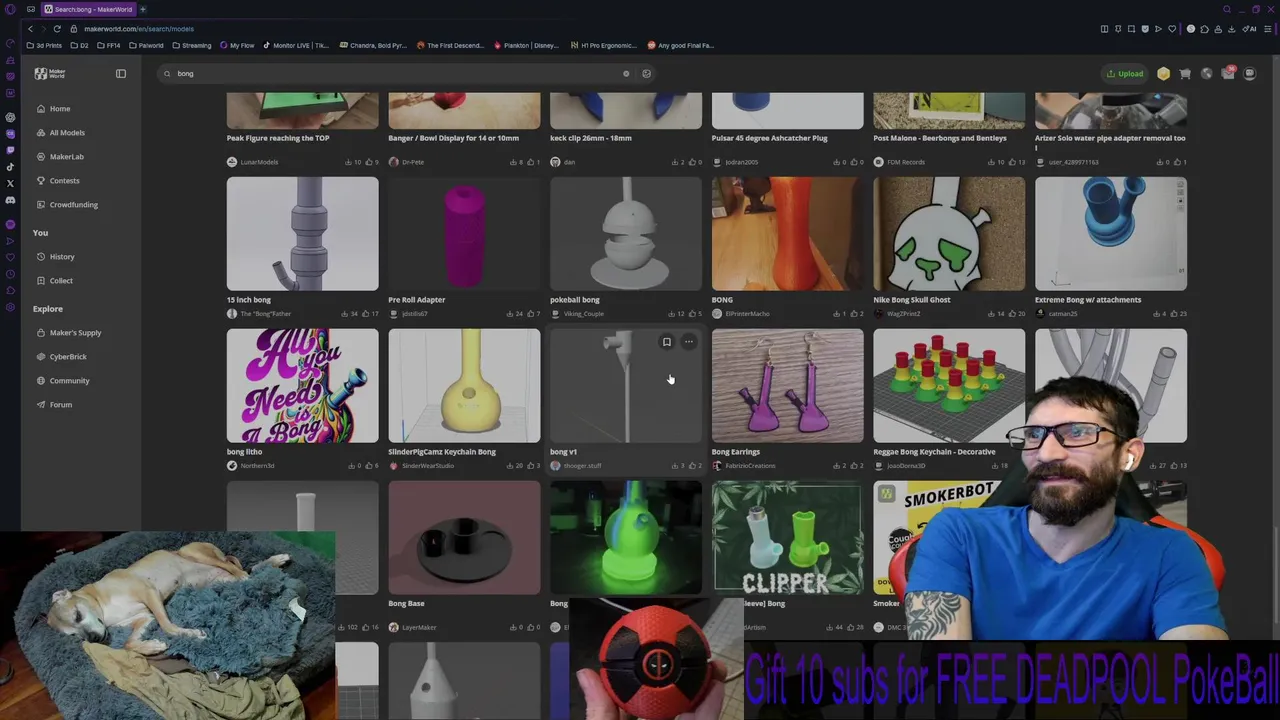Open the Streaming bookmark folder
Image resolution: width=1280 pixels, height=720 pixels.
pos(192,45)
